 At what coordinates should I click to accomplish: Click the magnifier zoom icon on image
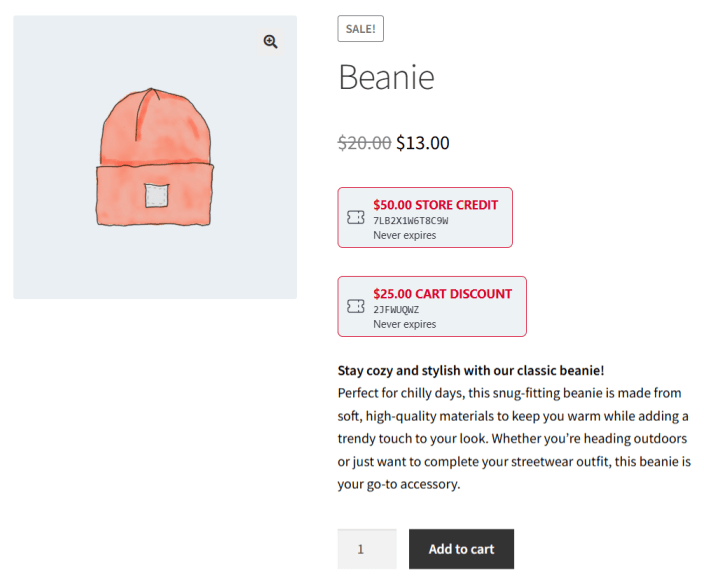[x=270, y=41]
